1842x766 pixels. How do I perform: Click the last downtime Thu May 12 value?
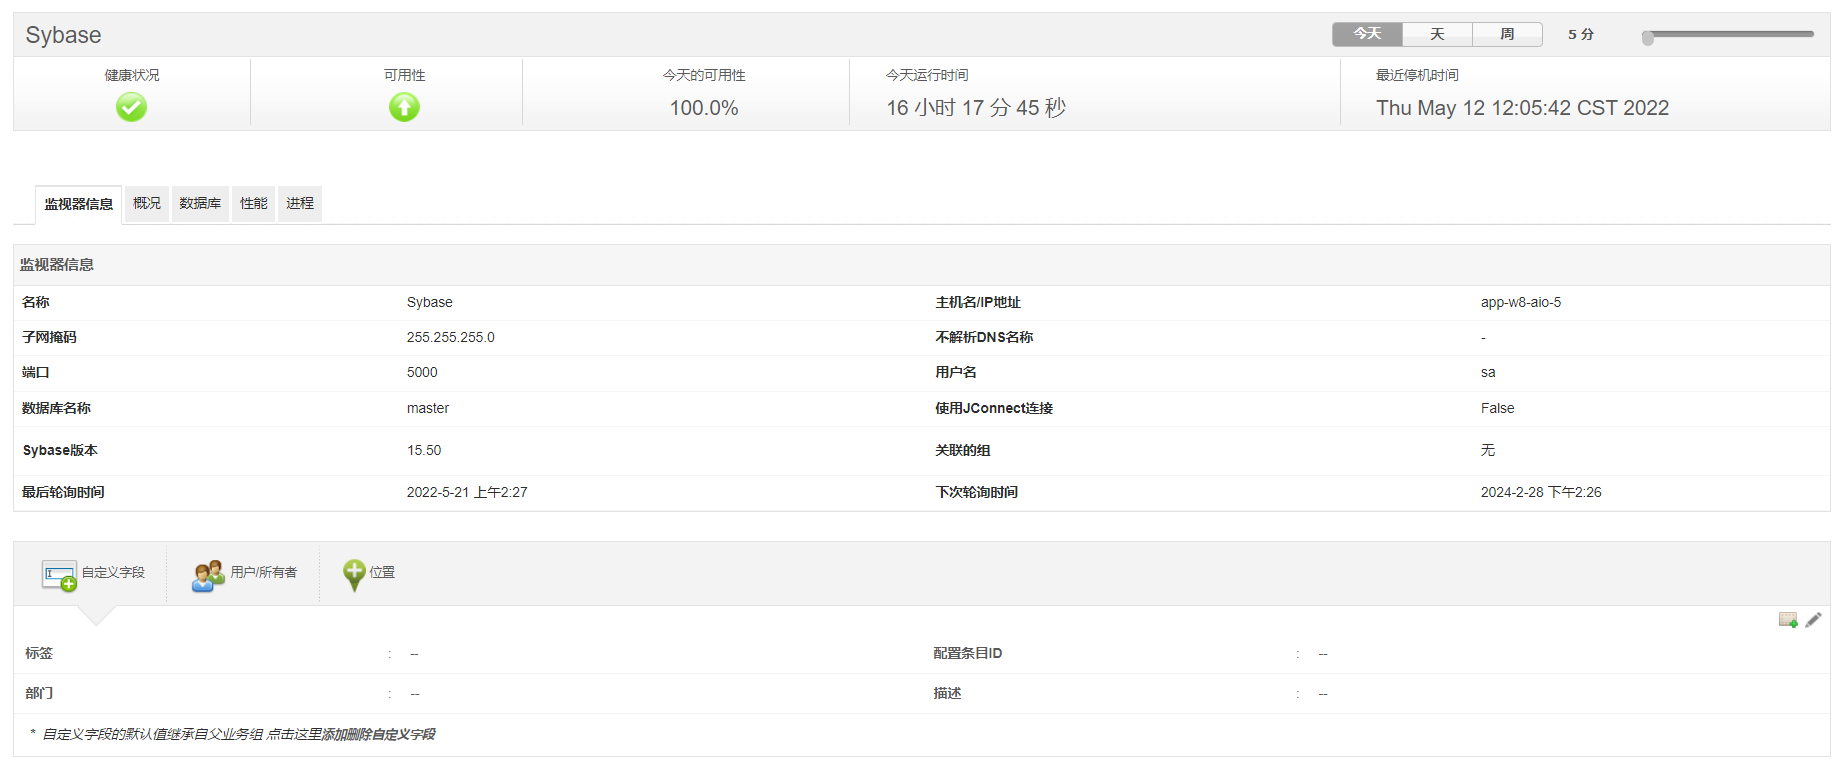pyautogui.click(x=1522, y=108)
